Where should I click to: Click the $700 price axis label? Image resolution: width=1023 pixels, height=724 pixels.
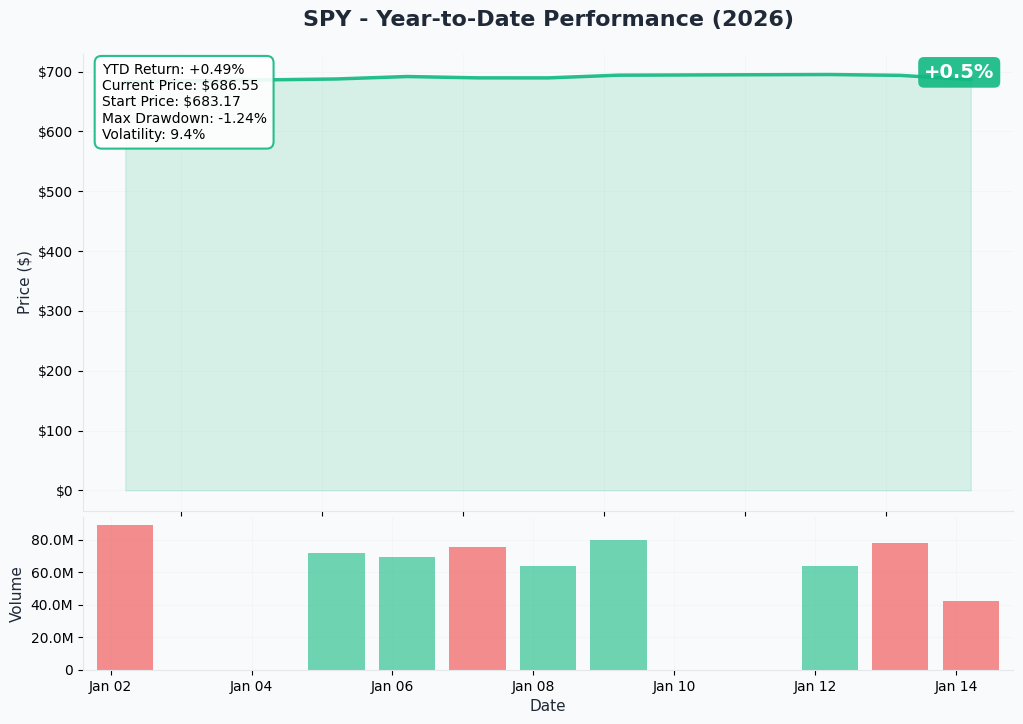[55, 72]
